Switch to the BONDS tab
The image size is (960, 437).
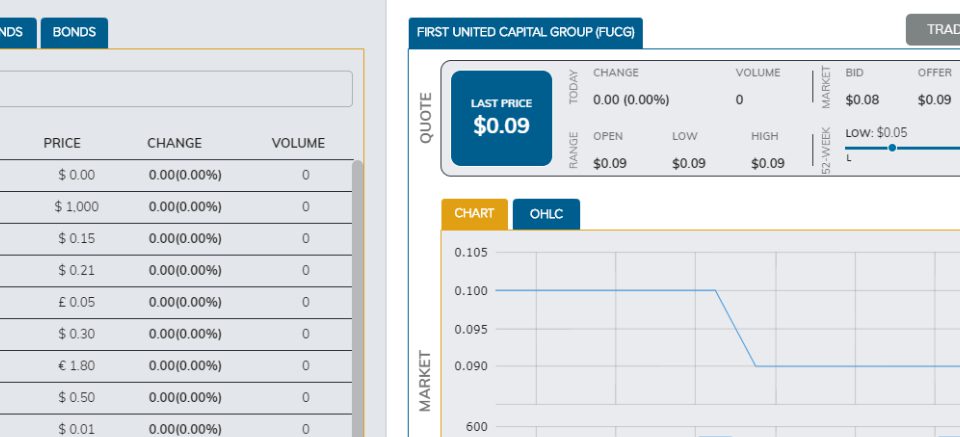pos(74,32)
